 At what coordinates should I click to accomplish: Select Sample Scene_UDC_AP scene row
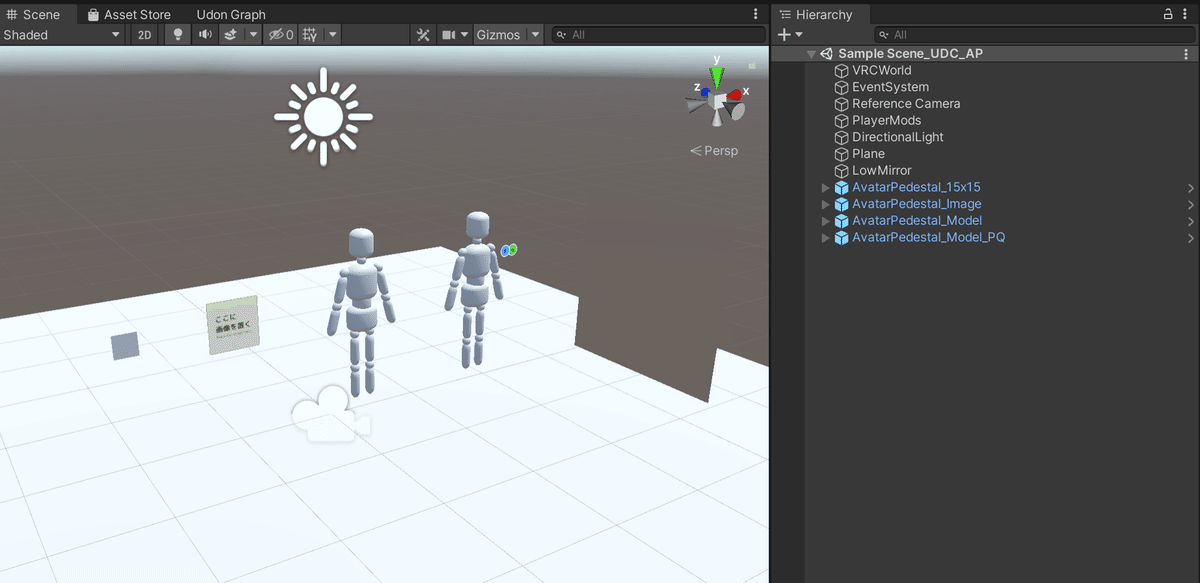tap(985, 54)
